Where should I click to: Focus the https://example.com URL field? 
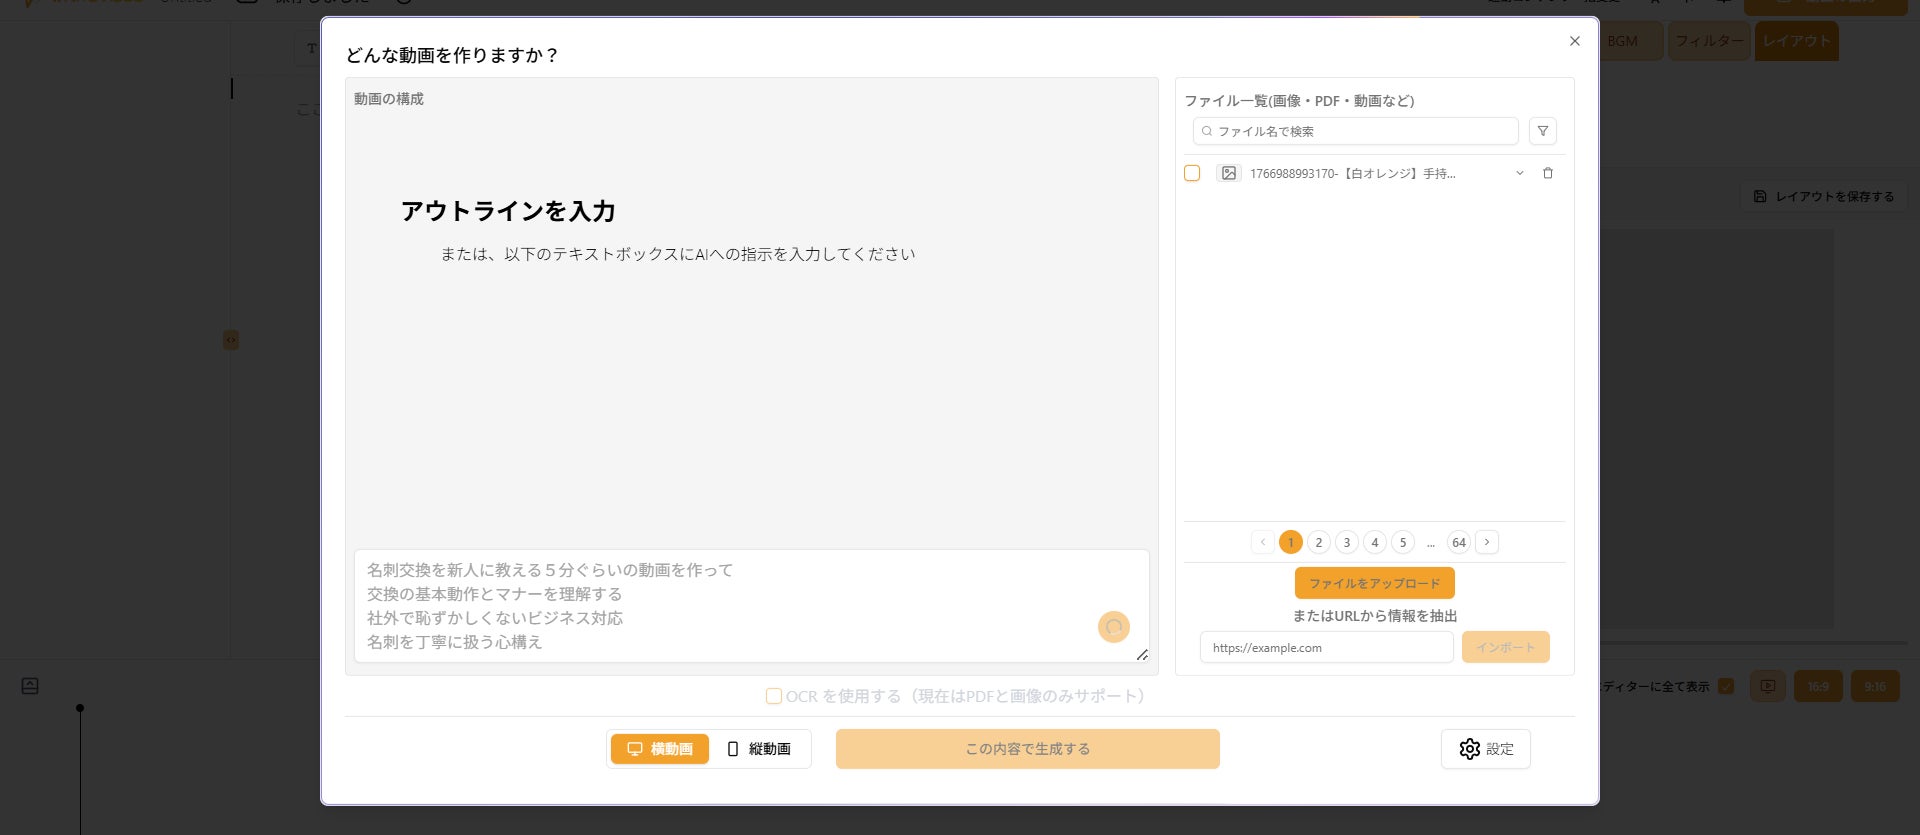click(x=1327, y=647)
